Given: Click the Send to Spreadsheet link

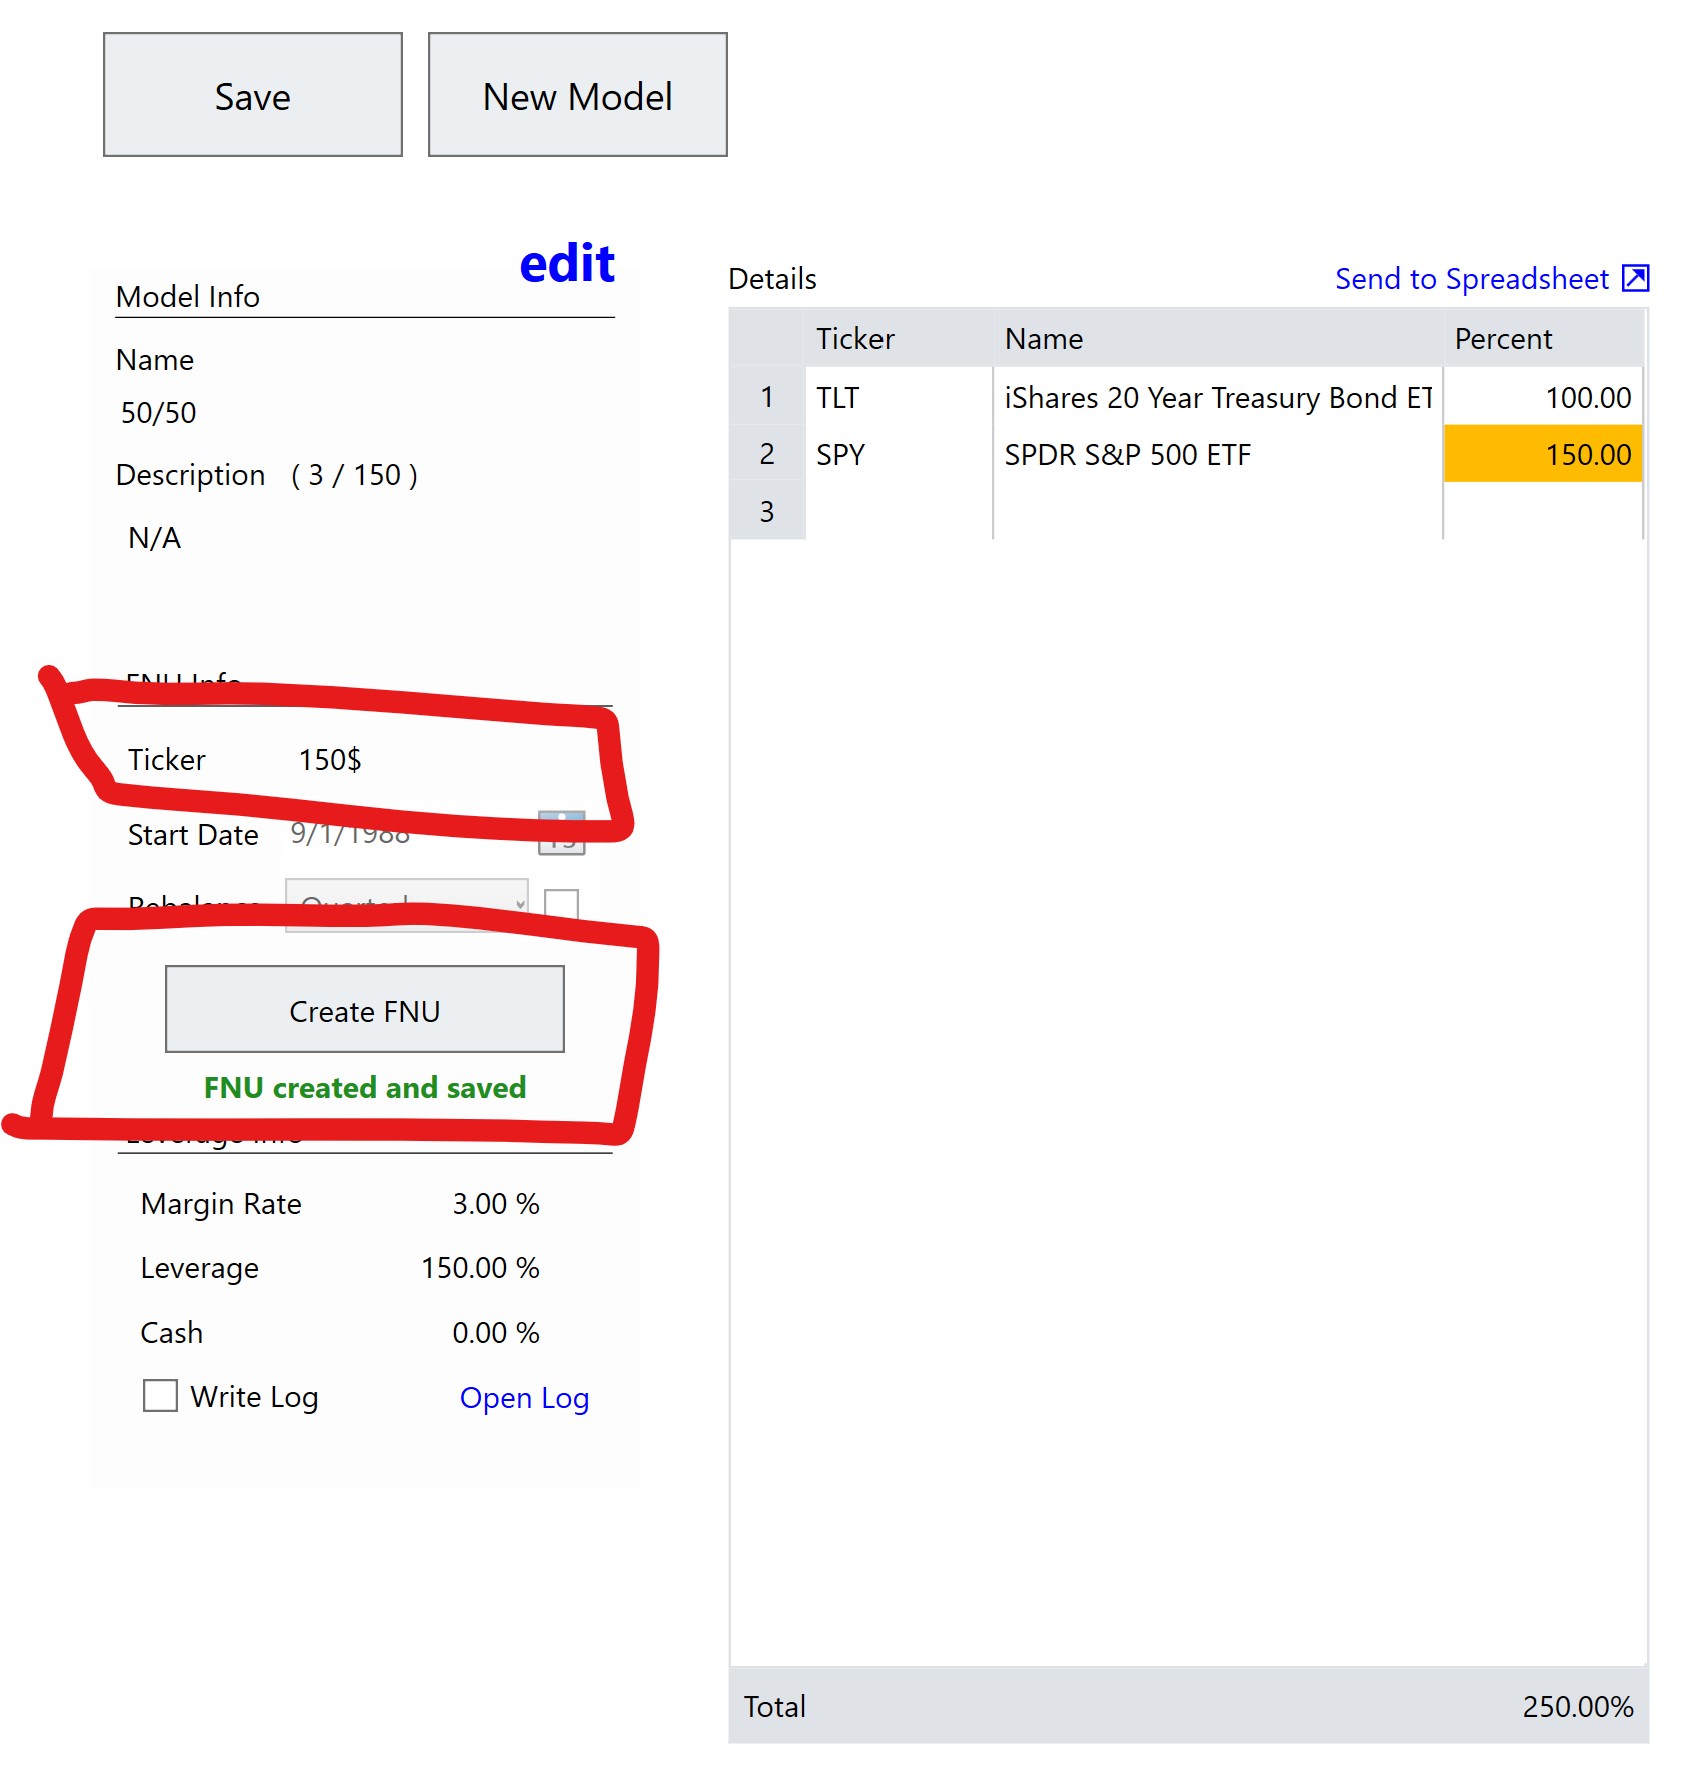Looking at the screenshot, I should [1470, 279].
